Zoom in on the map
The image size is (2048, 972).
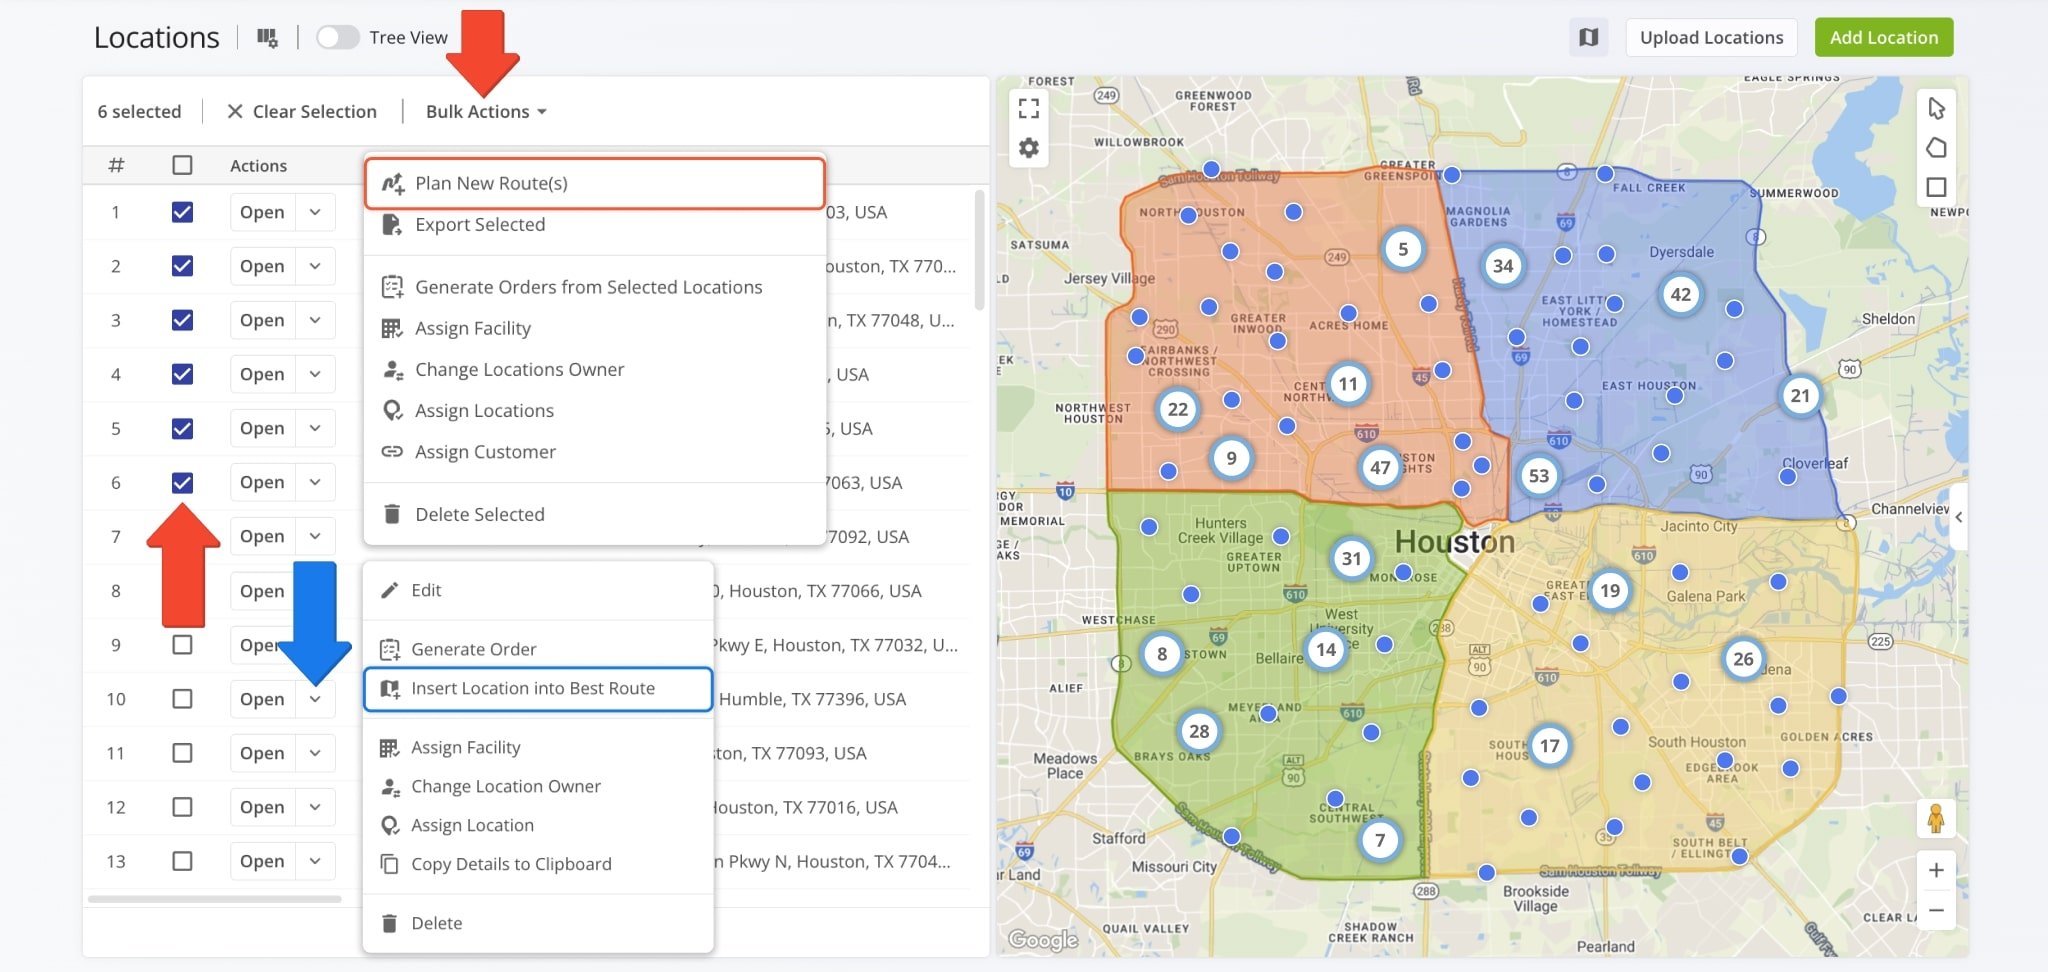(x=1936, y=870)
